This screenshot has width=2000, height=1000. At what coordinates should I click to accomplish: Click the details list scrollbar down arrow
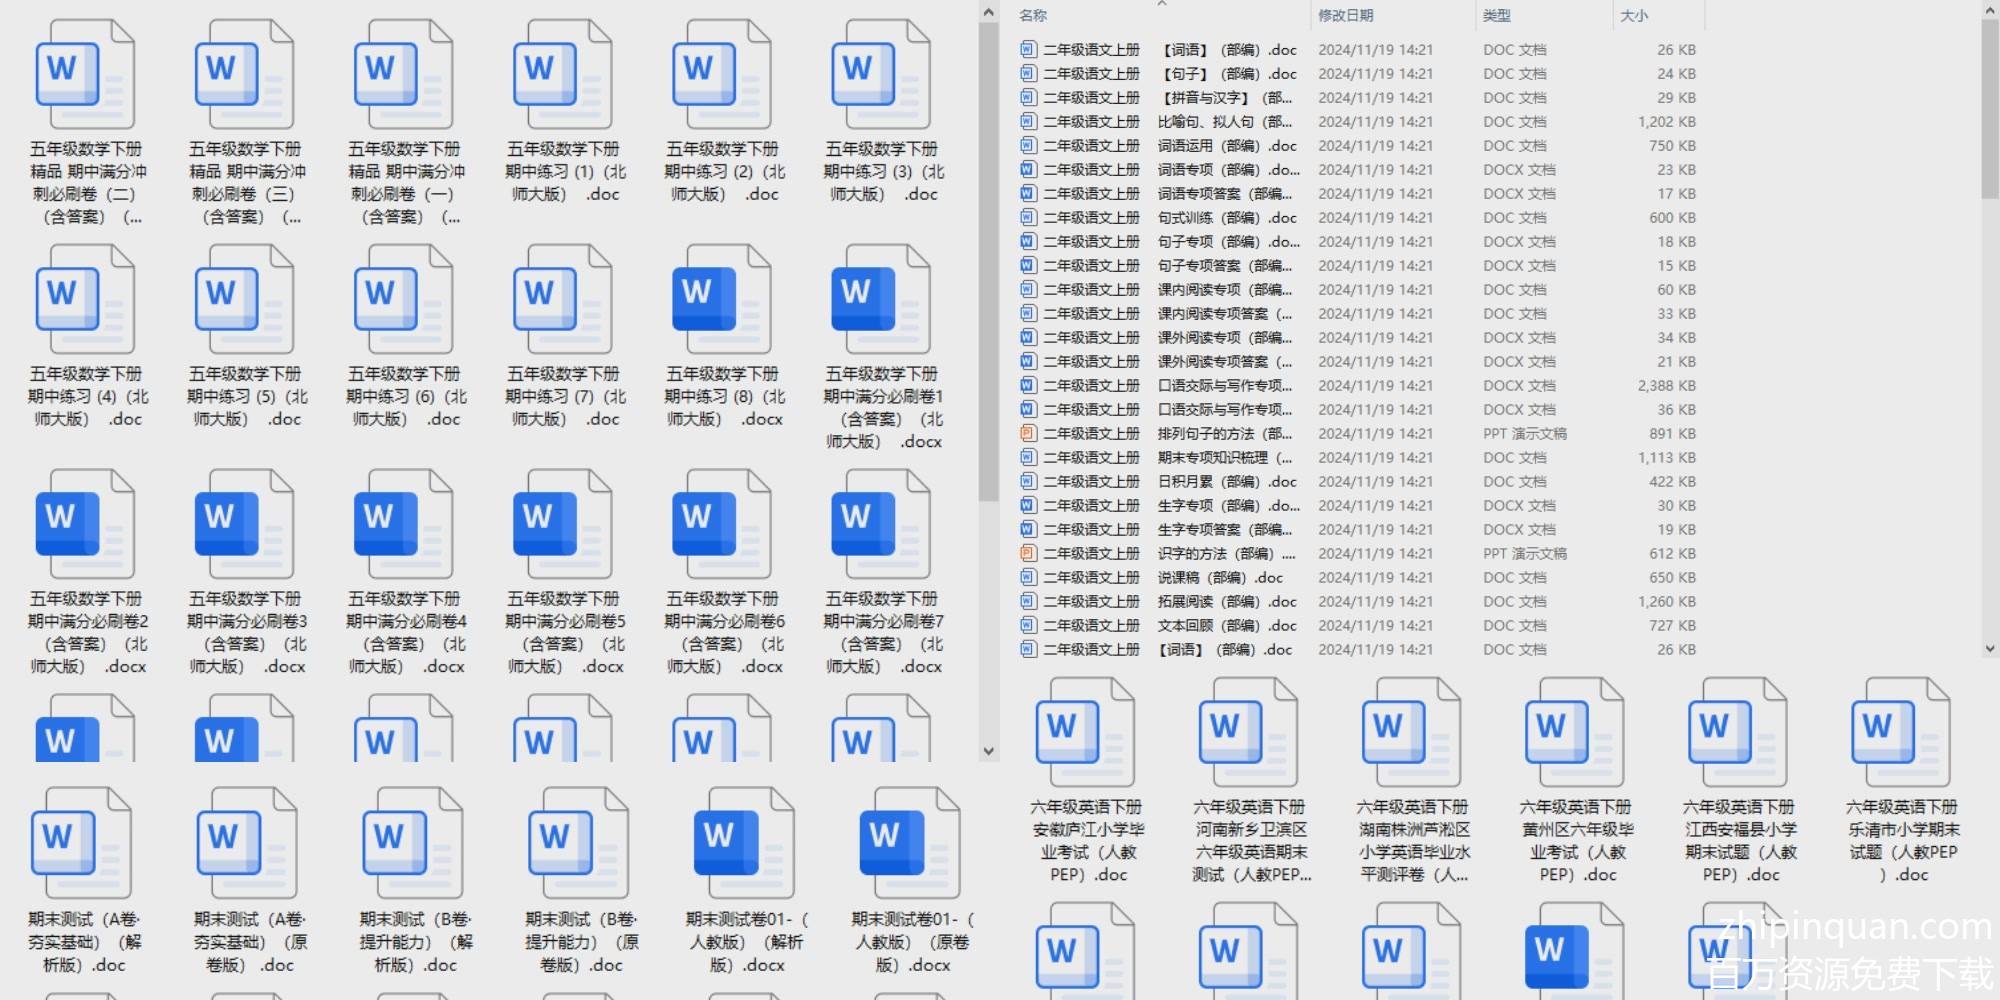point(1989,648)
